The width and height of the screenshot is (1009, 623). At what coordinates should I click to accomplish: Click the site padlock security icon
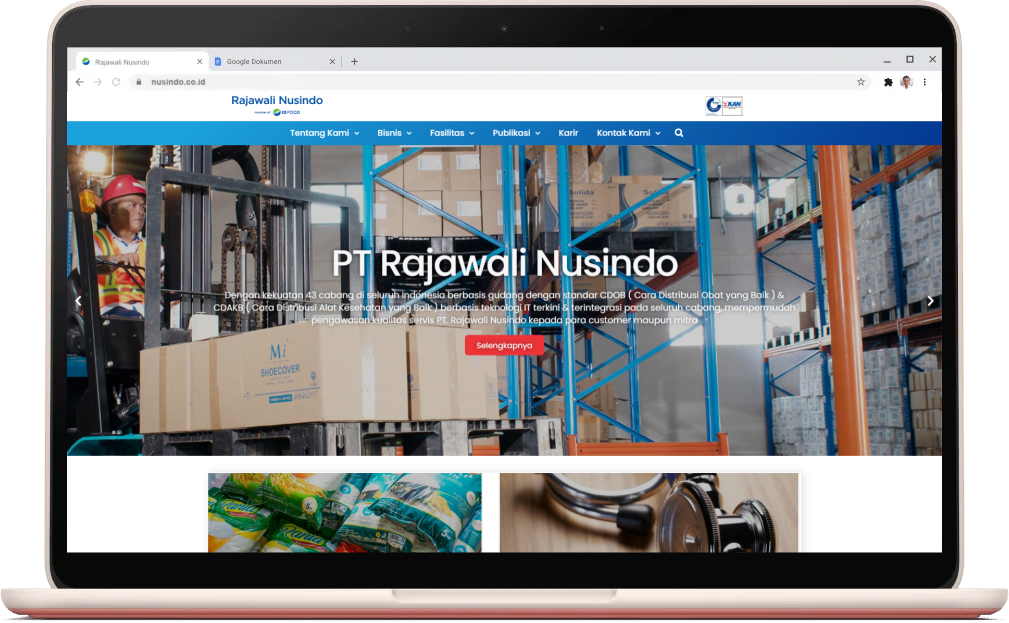coord(139,82)
